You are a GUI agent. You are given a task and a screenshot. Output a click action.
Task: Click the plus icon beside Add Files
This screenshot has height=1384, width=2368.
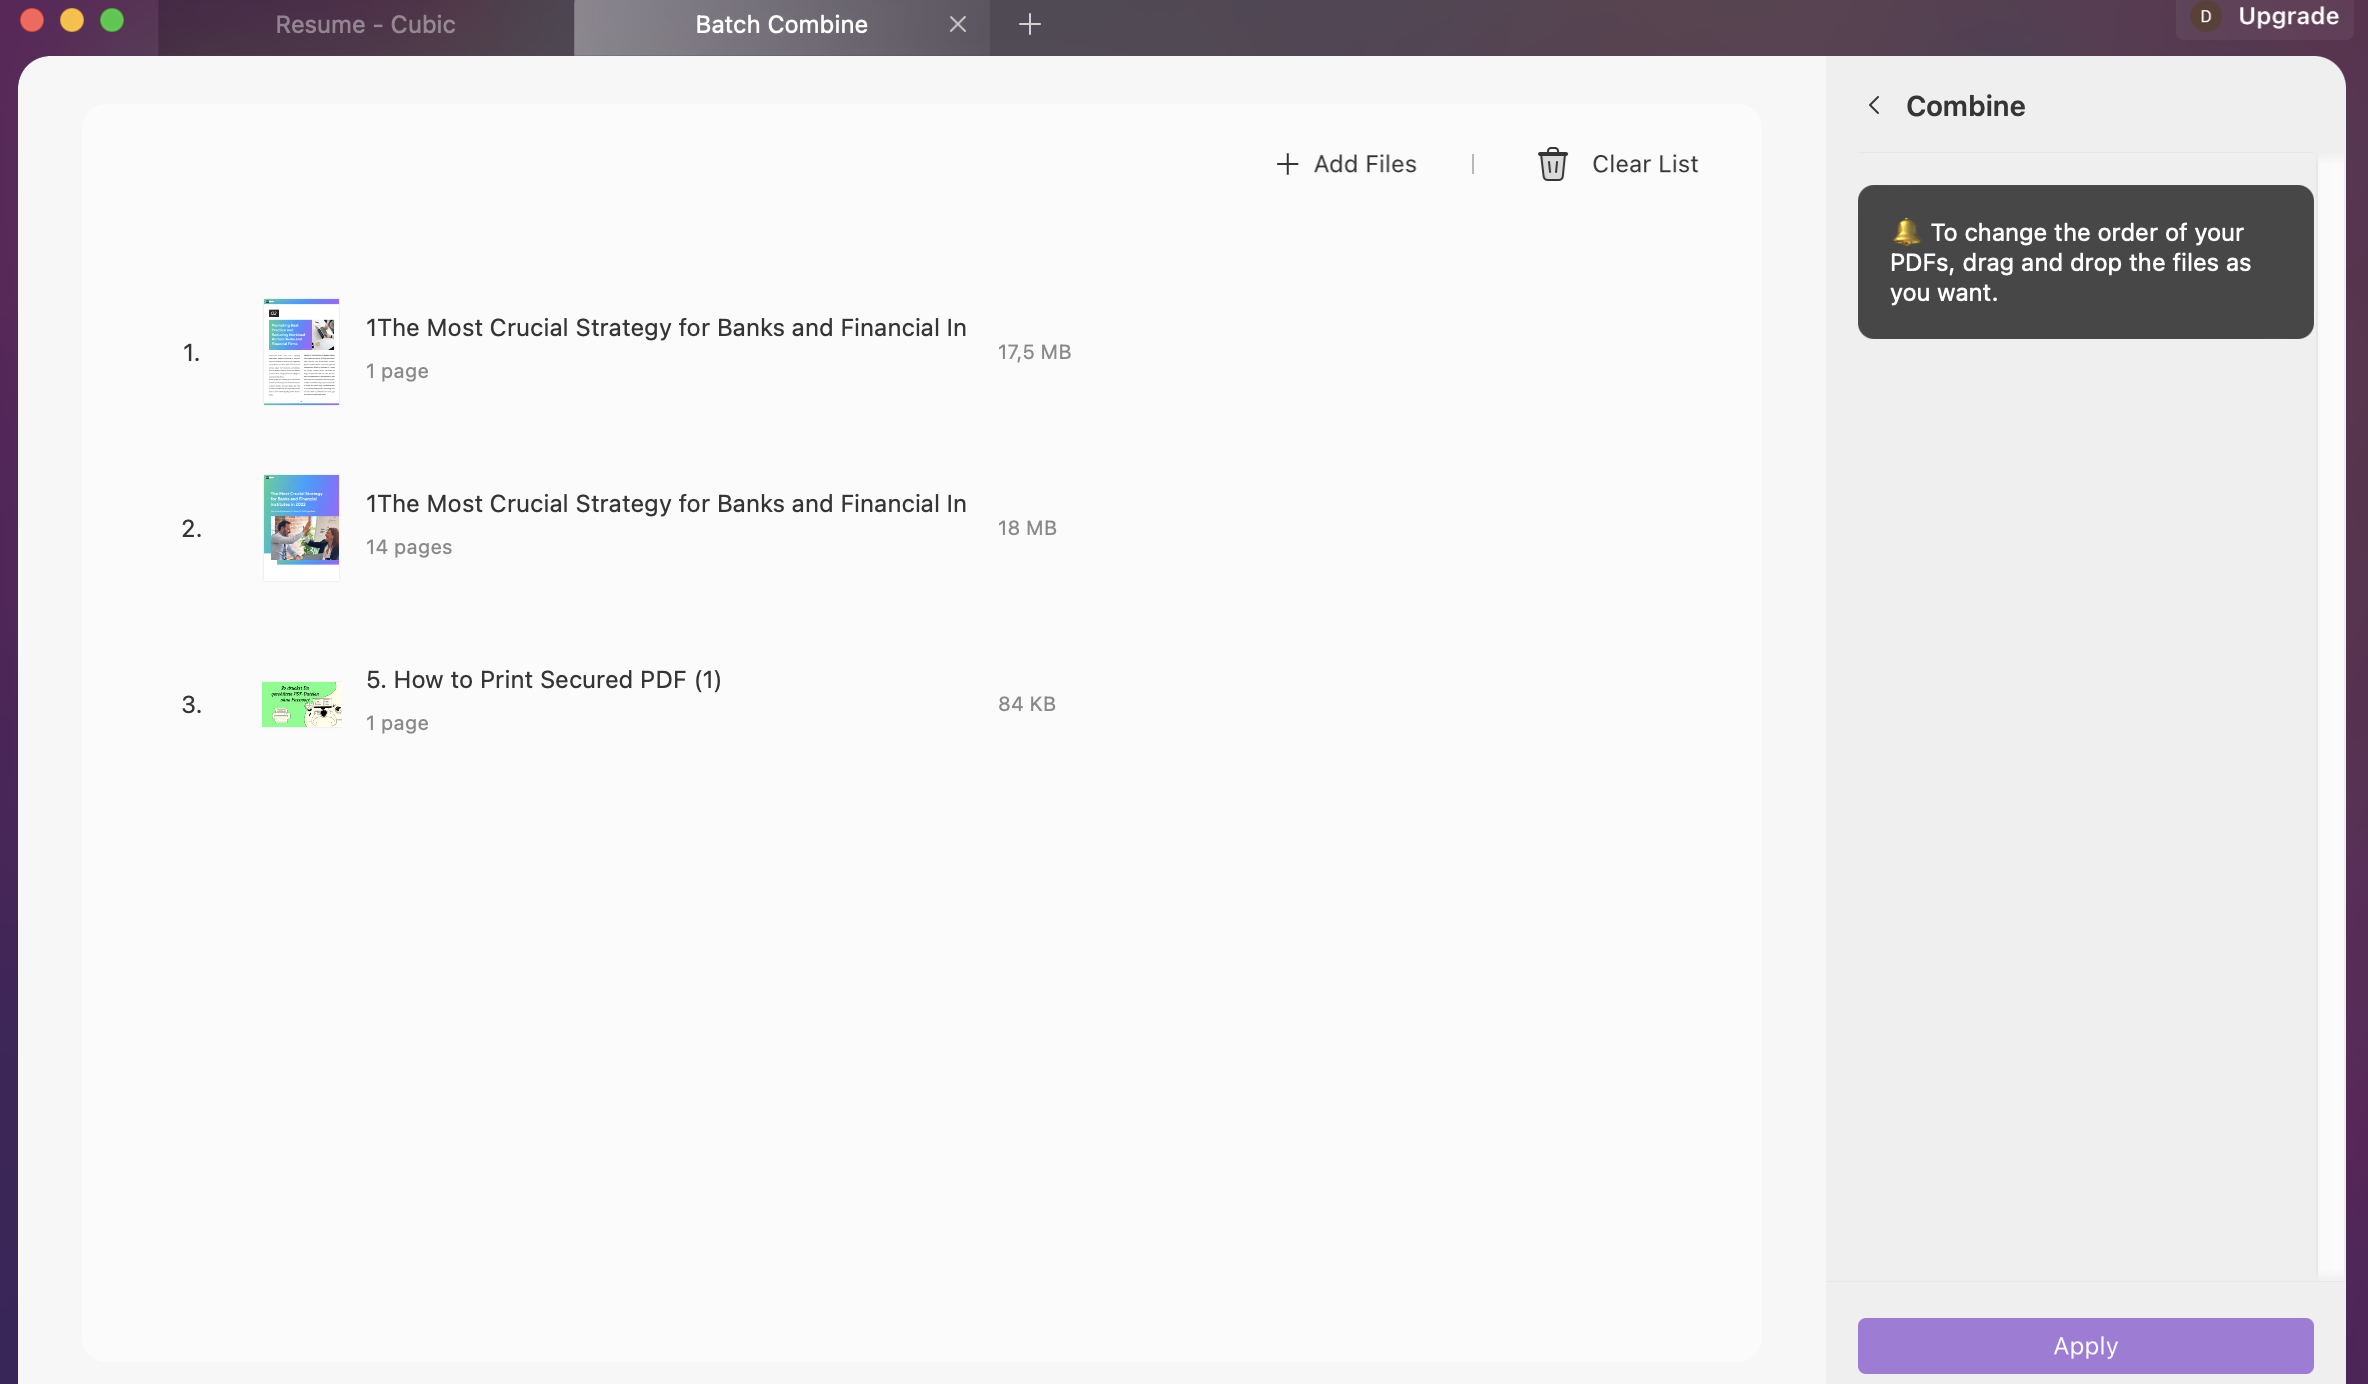pyautogui.click(x=1287, y=164)
